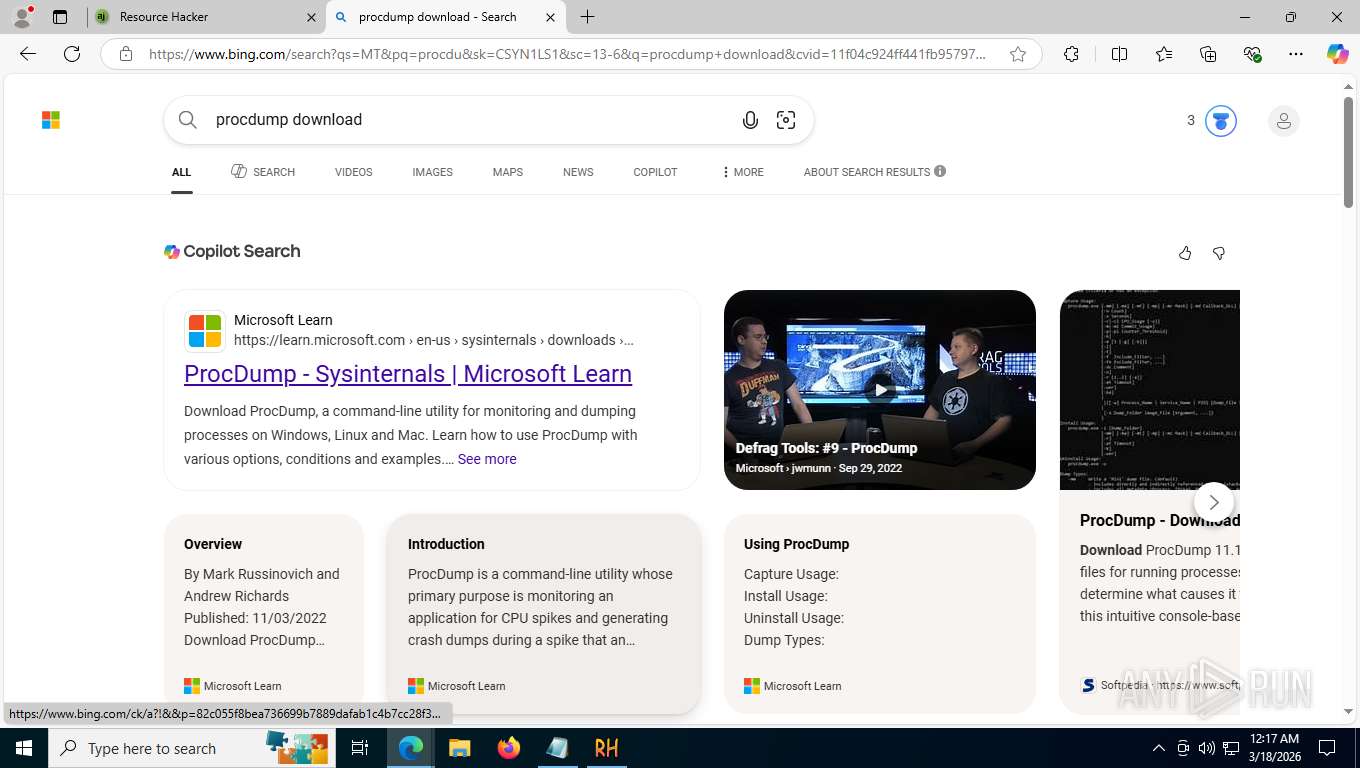1360x768 pixels.
Task: Add this page to favorites star
Action: point(1018,54)
